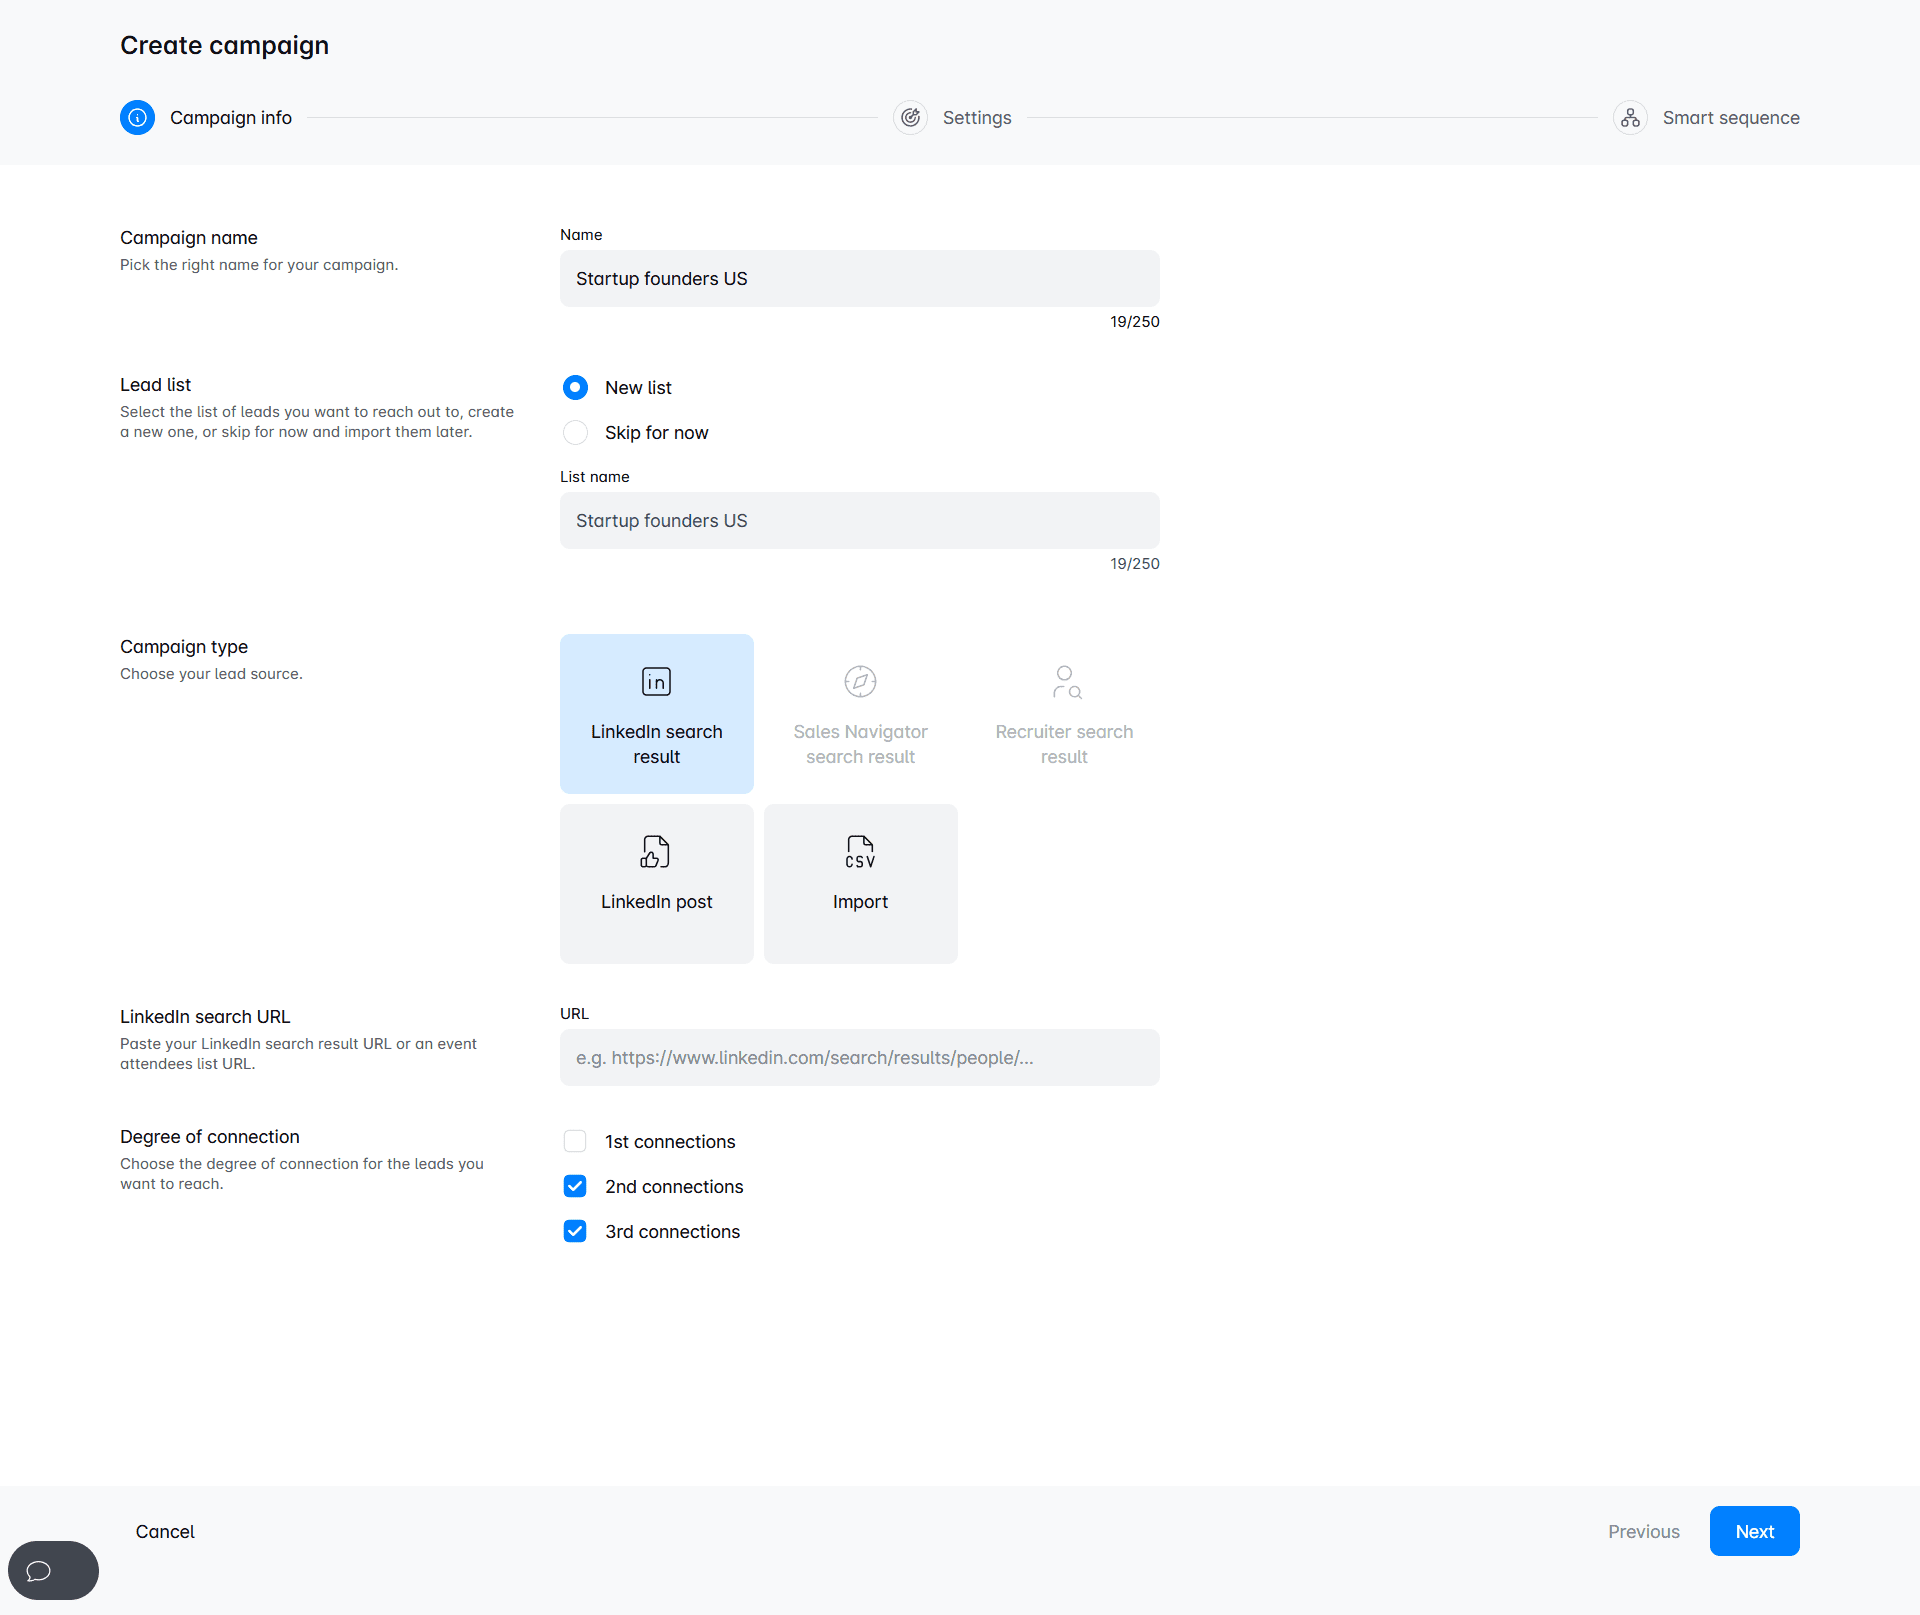Click the Degree of connection section title
The width and height of the screenshot is (1920, 1615).
pyautogui.click(x=210, y=1137)
